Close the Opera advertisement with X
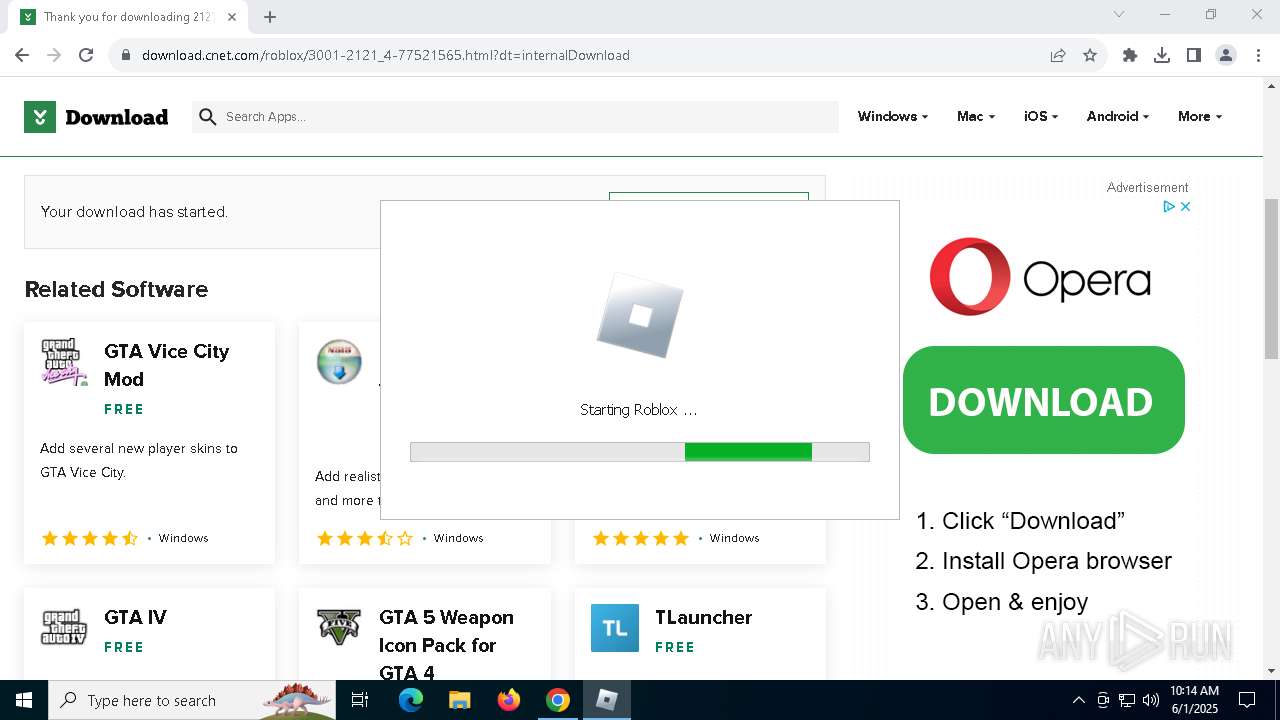Screen dimensions: 1280x720 tap(1185, 206)
